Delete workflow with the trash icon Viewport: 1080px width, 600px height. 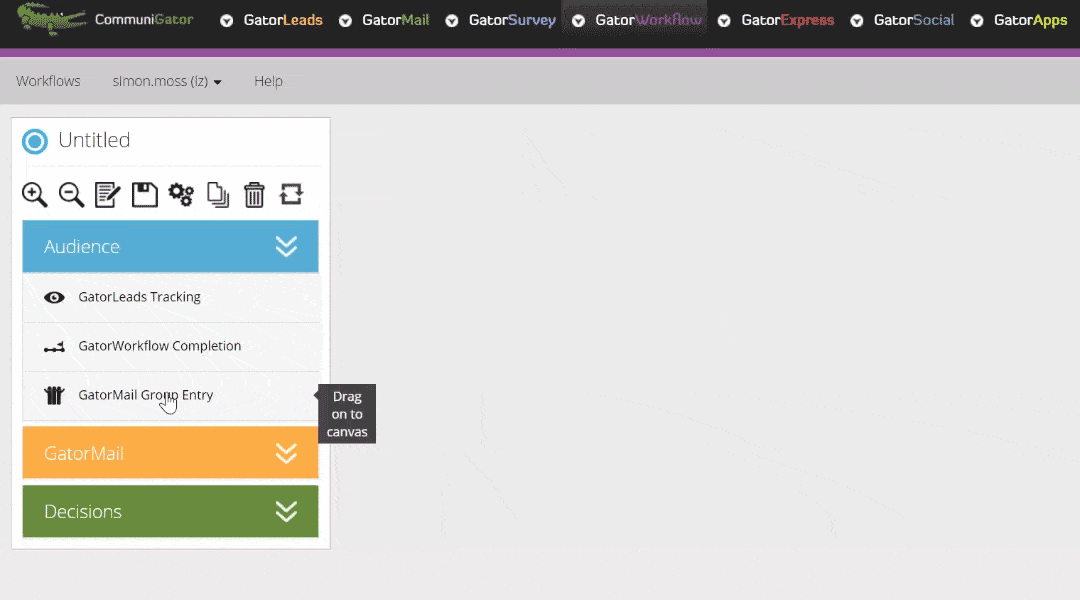(x=254, y=194)
